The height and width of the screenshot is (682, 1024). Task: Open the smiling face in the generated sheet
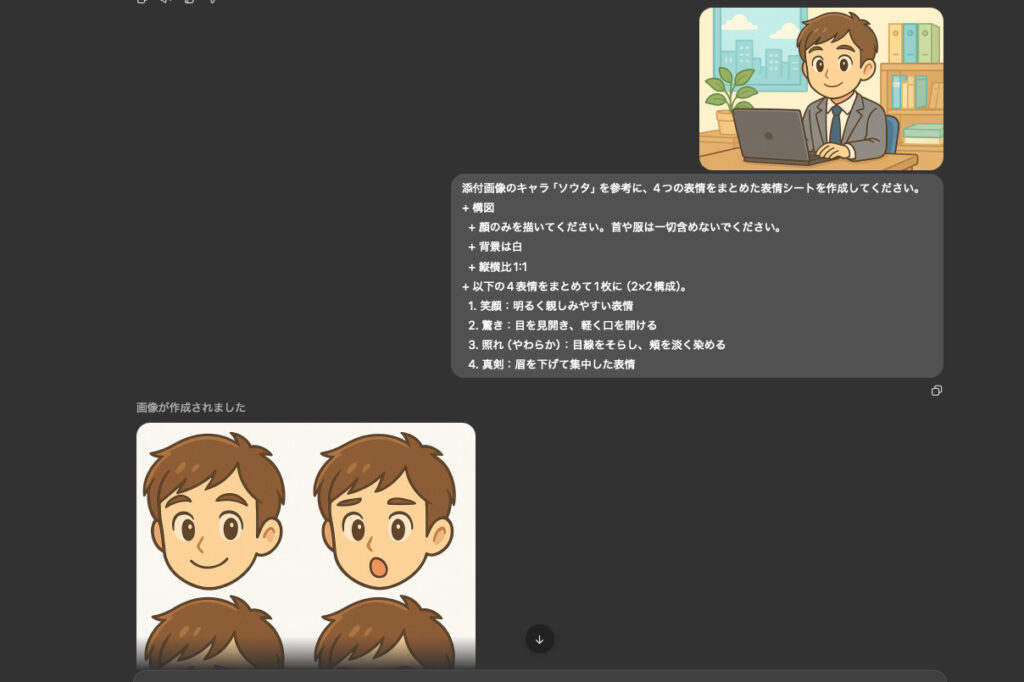213,510
